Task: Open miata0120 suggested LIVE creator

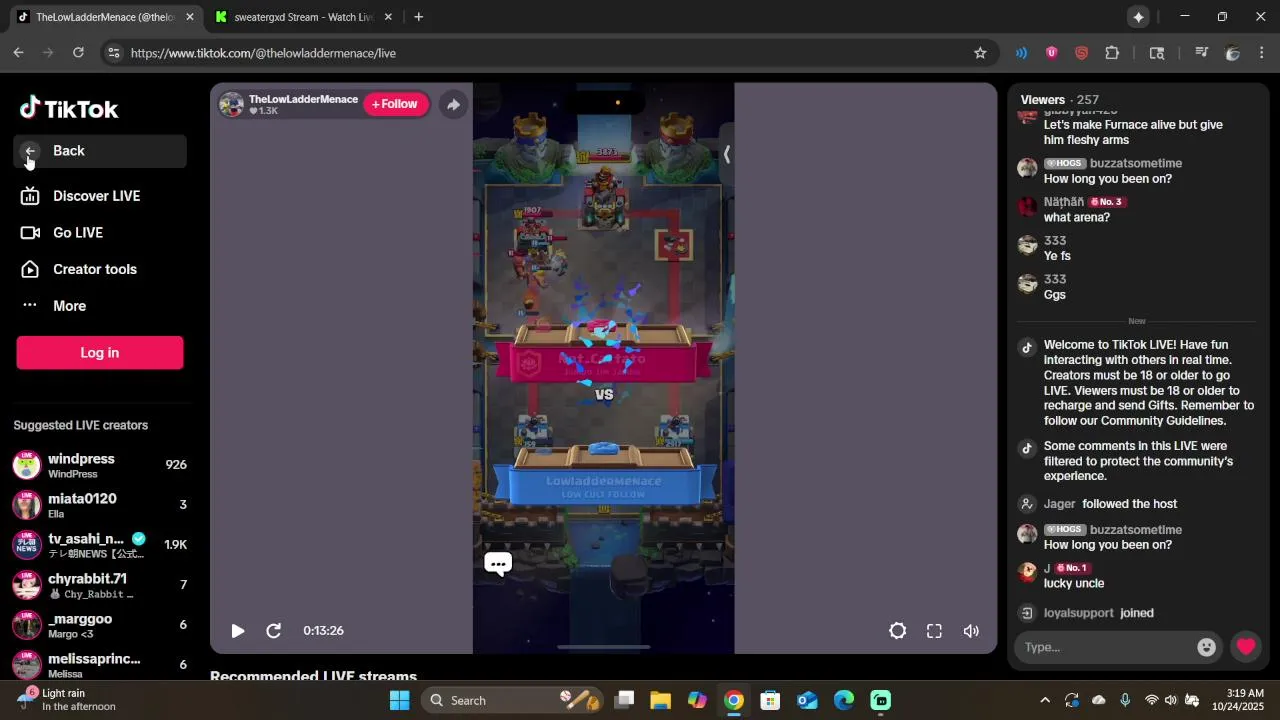Action: [100, 505]
